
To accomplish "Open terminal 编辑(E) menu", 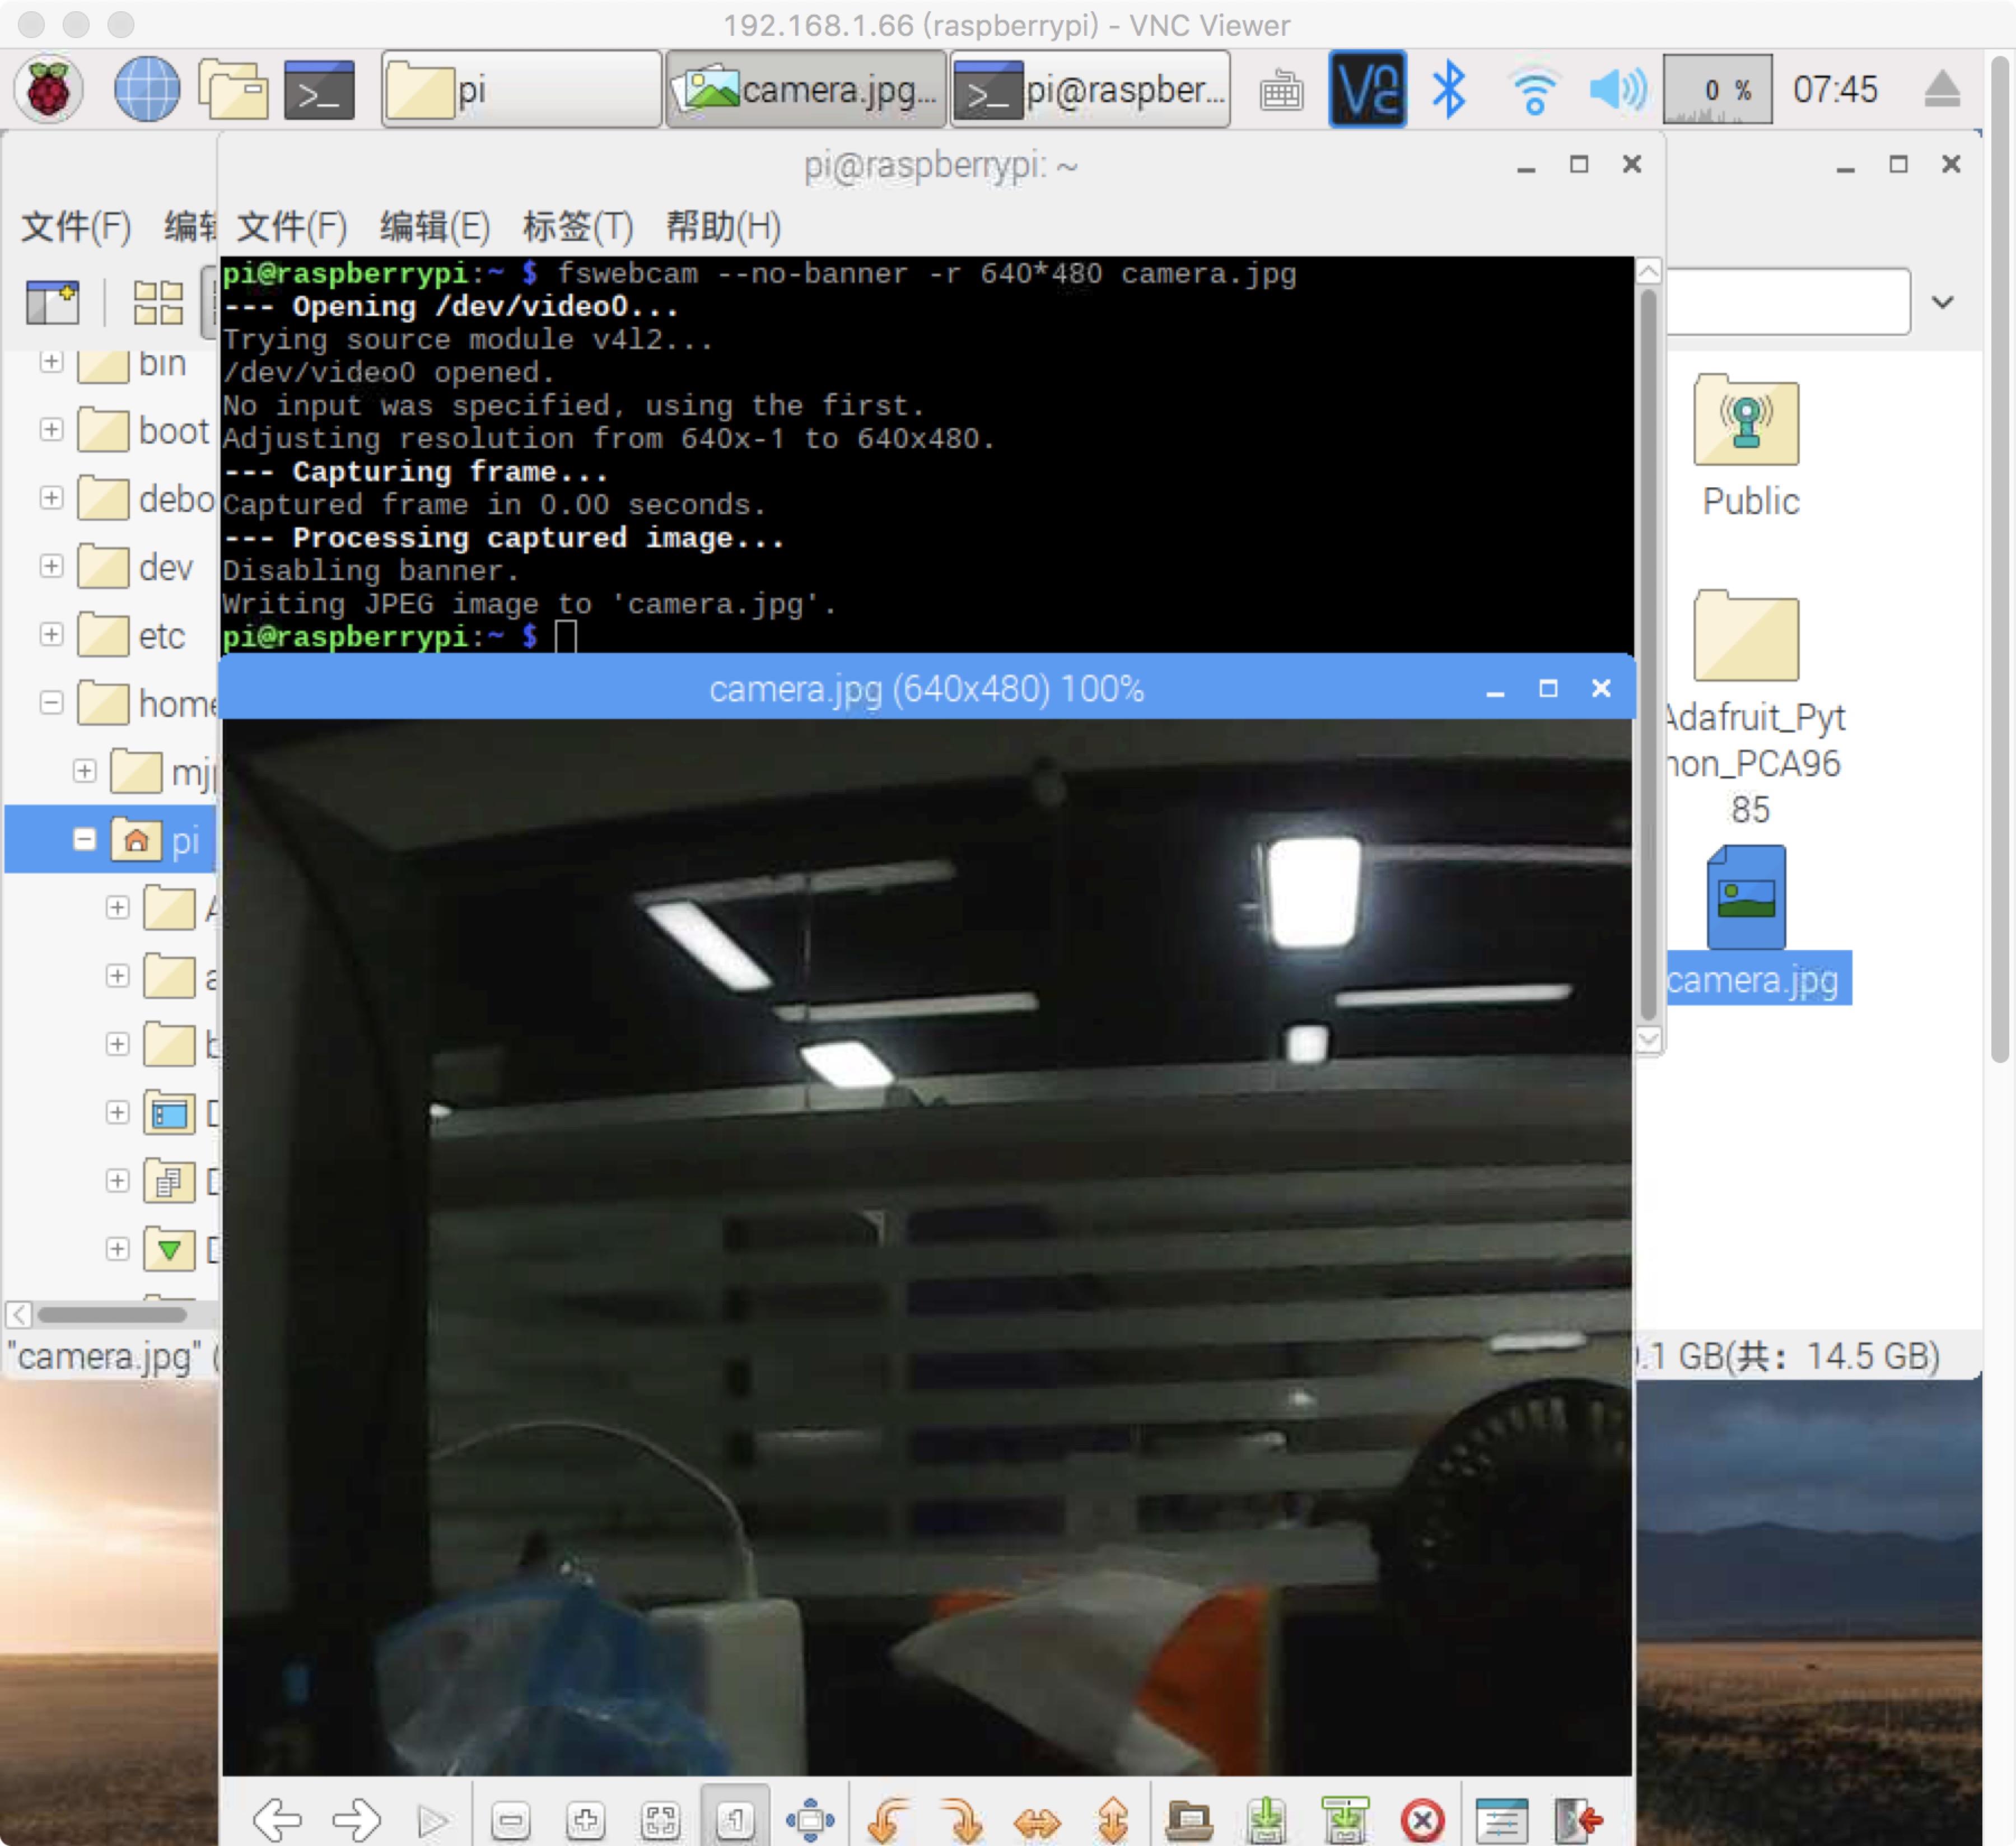I will [x=435, y=227].
